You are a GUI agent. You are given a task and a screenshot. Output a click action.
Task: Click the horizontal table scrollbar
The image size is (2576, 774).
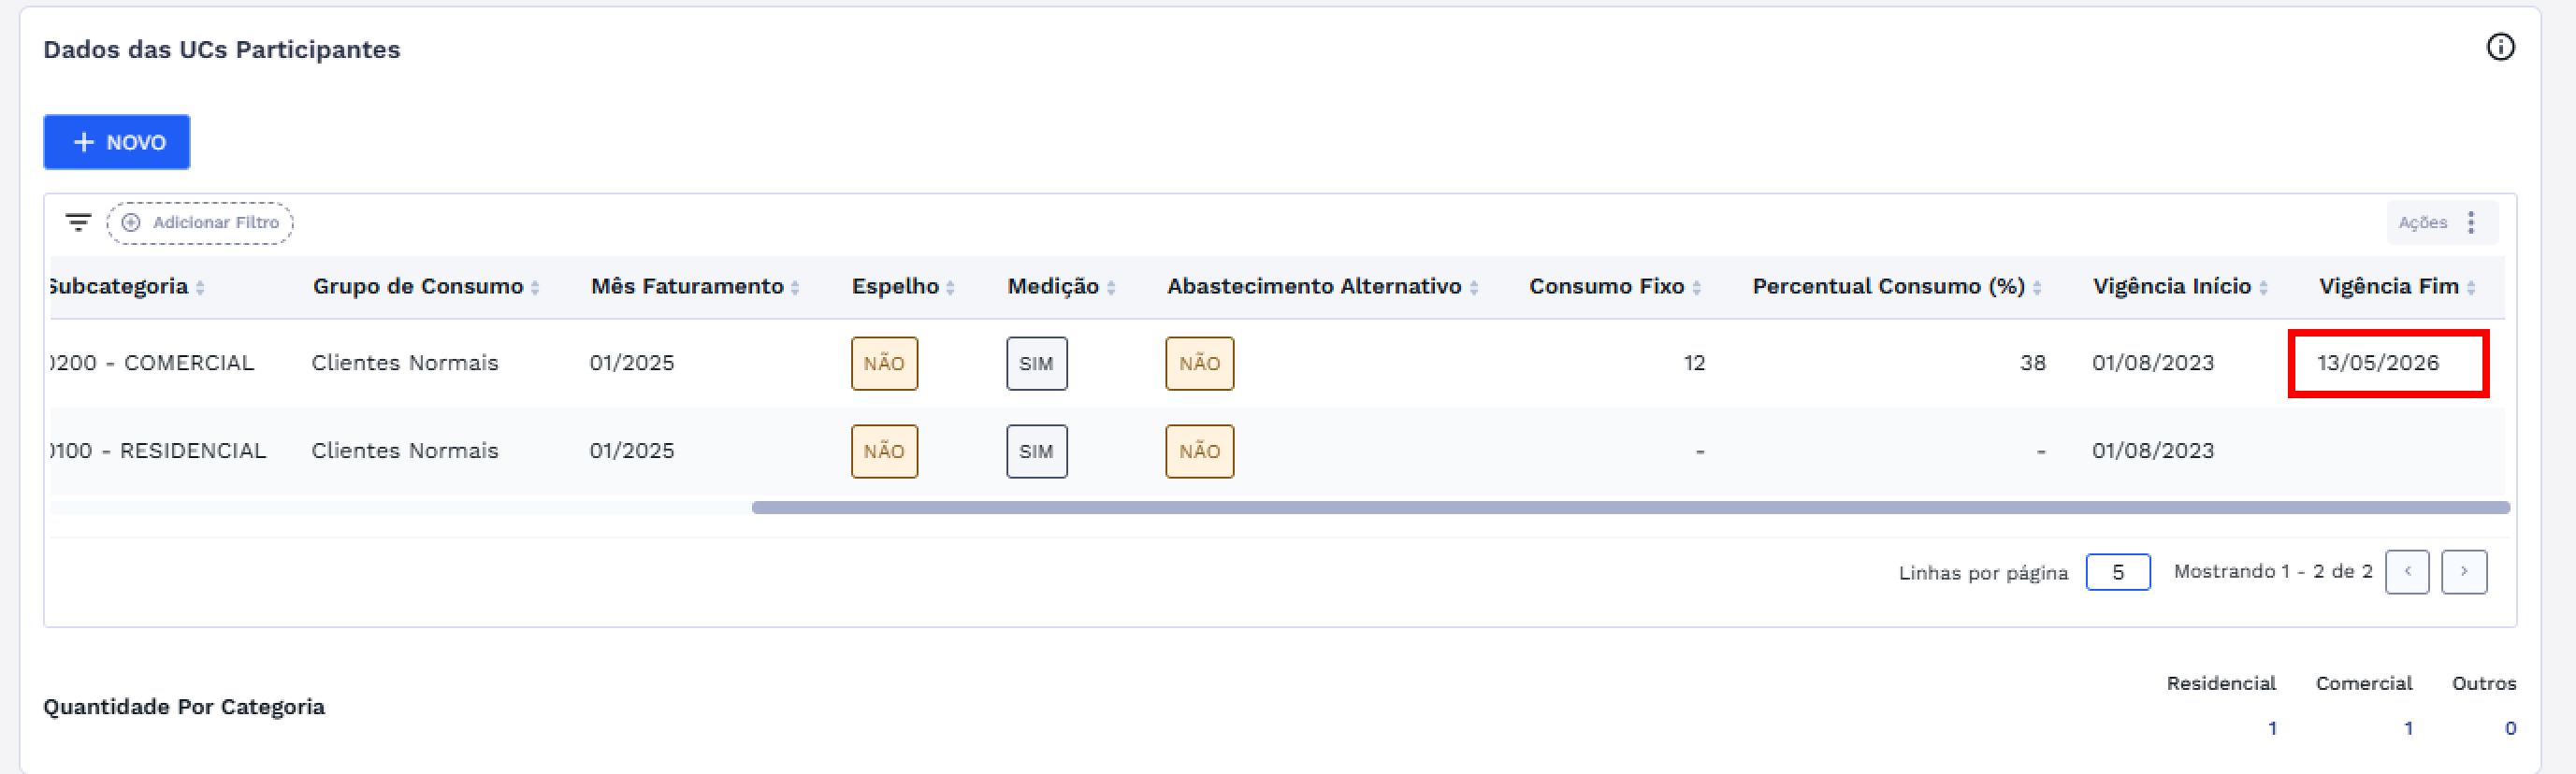1630,508
